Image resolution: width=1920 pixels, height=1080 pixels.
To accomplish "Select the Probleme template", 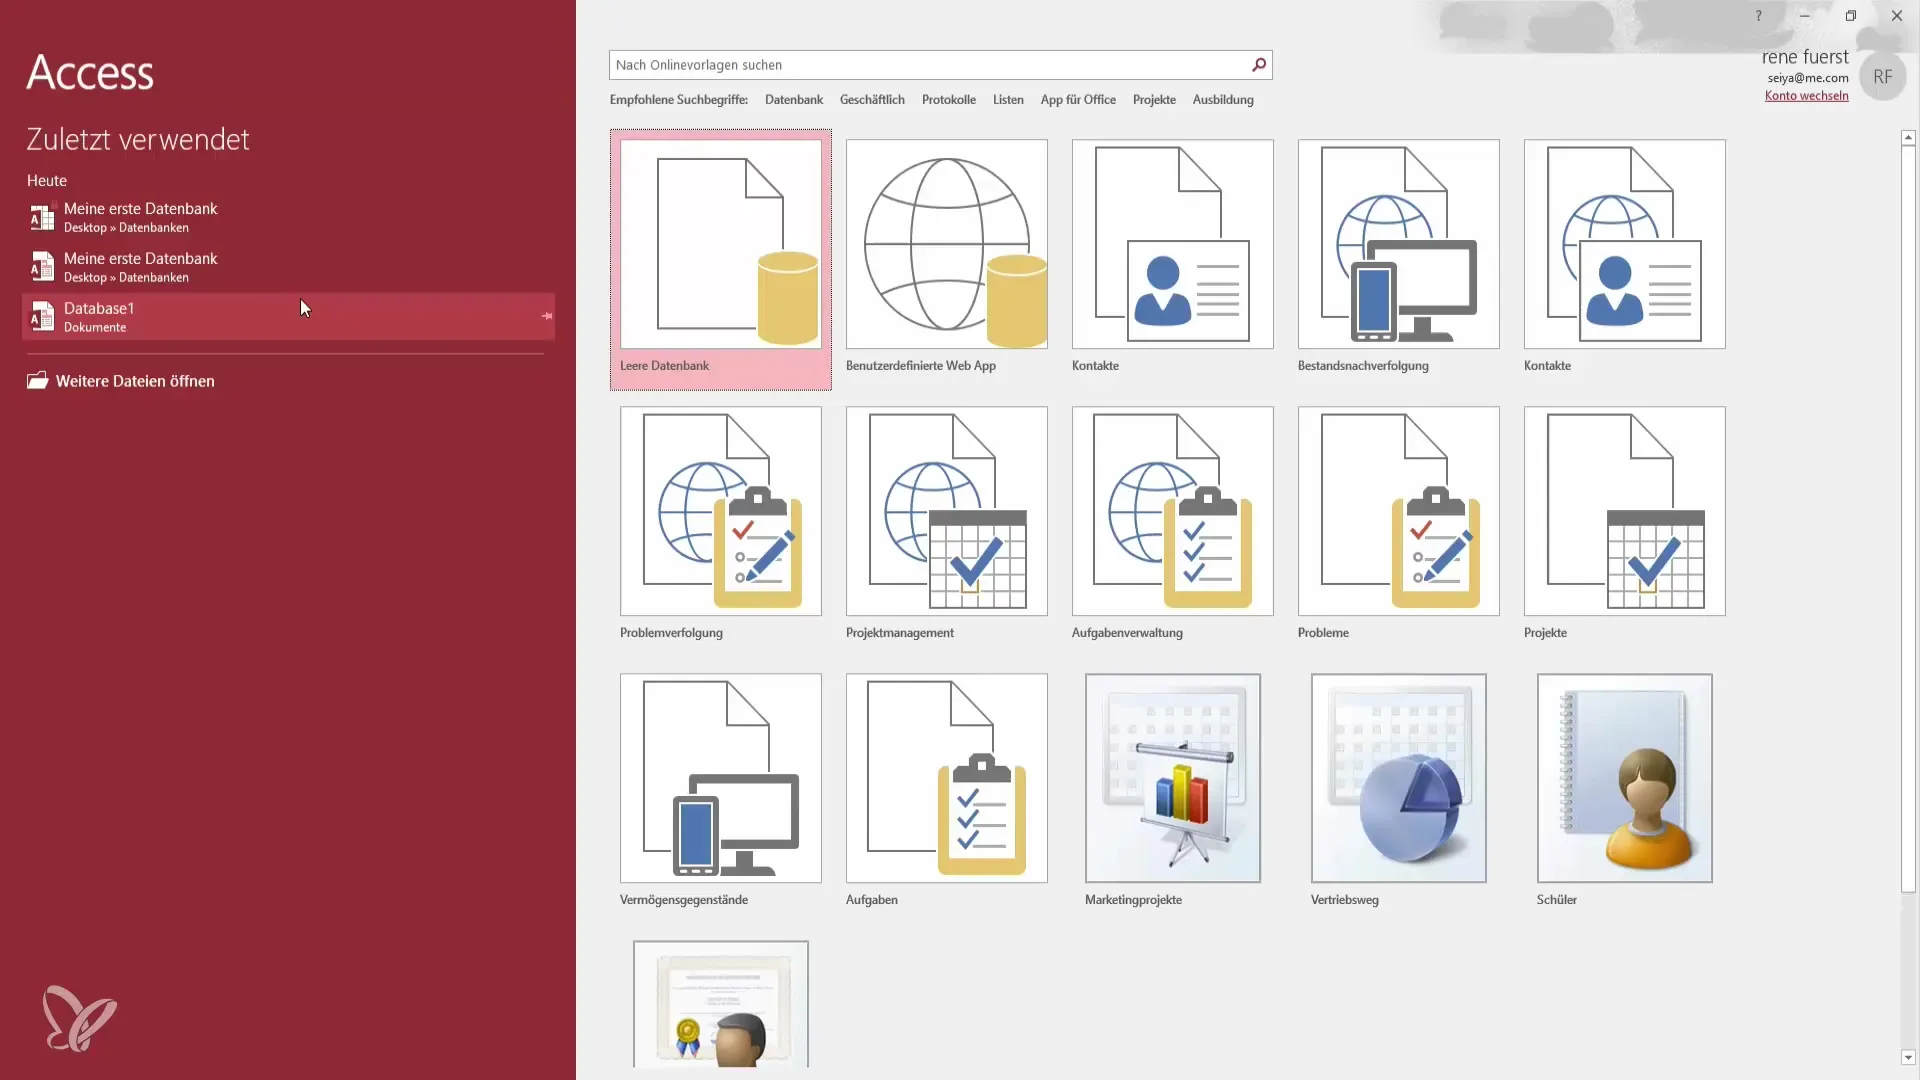I will (1398, 511).
